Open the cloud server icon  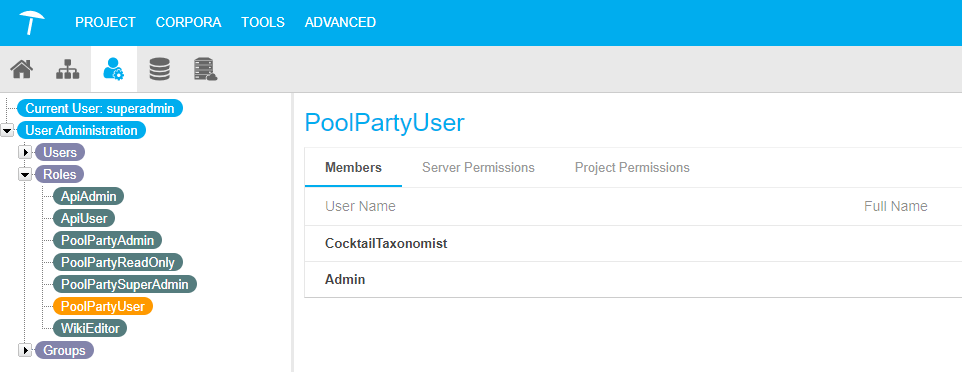click(x=206, y=69)
